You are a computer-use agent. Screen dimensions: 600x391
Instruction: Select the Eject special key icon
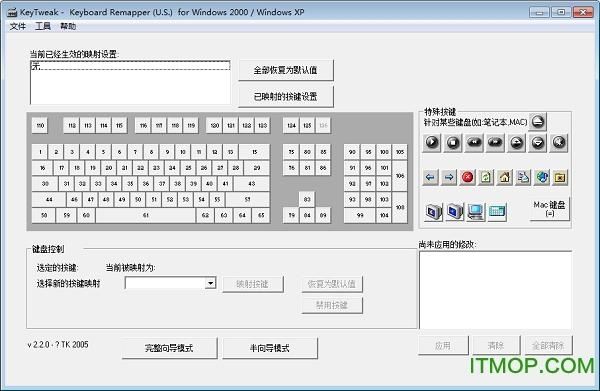538,122
